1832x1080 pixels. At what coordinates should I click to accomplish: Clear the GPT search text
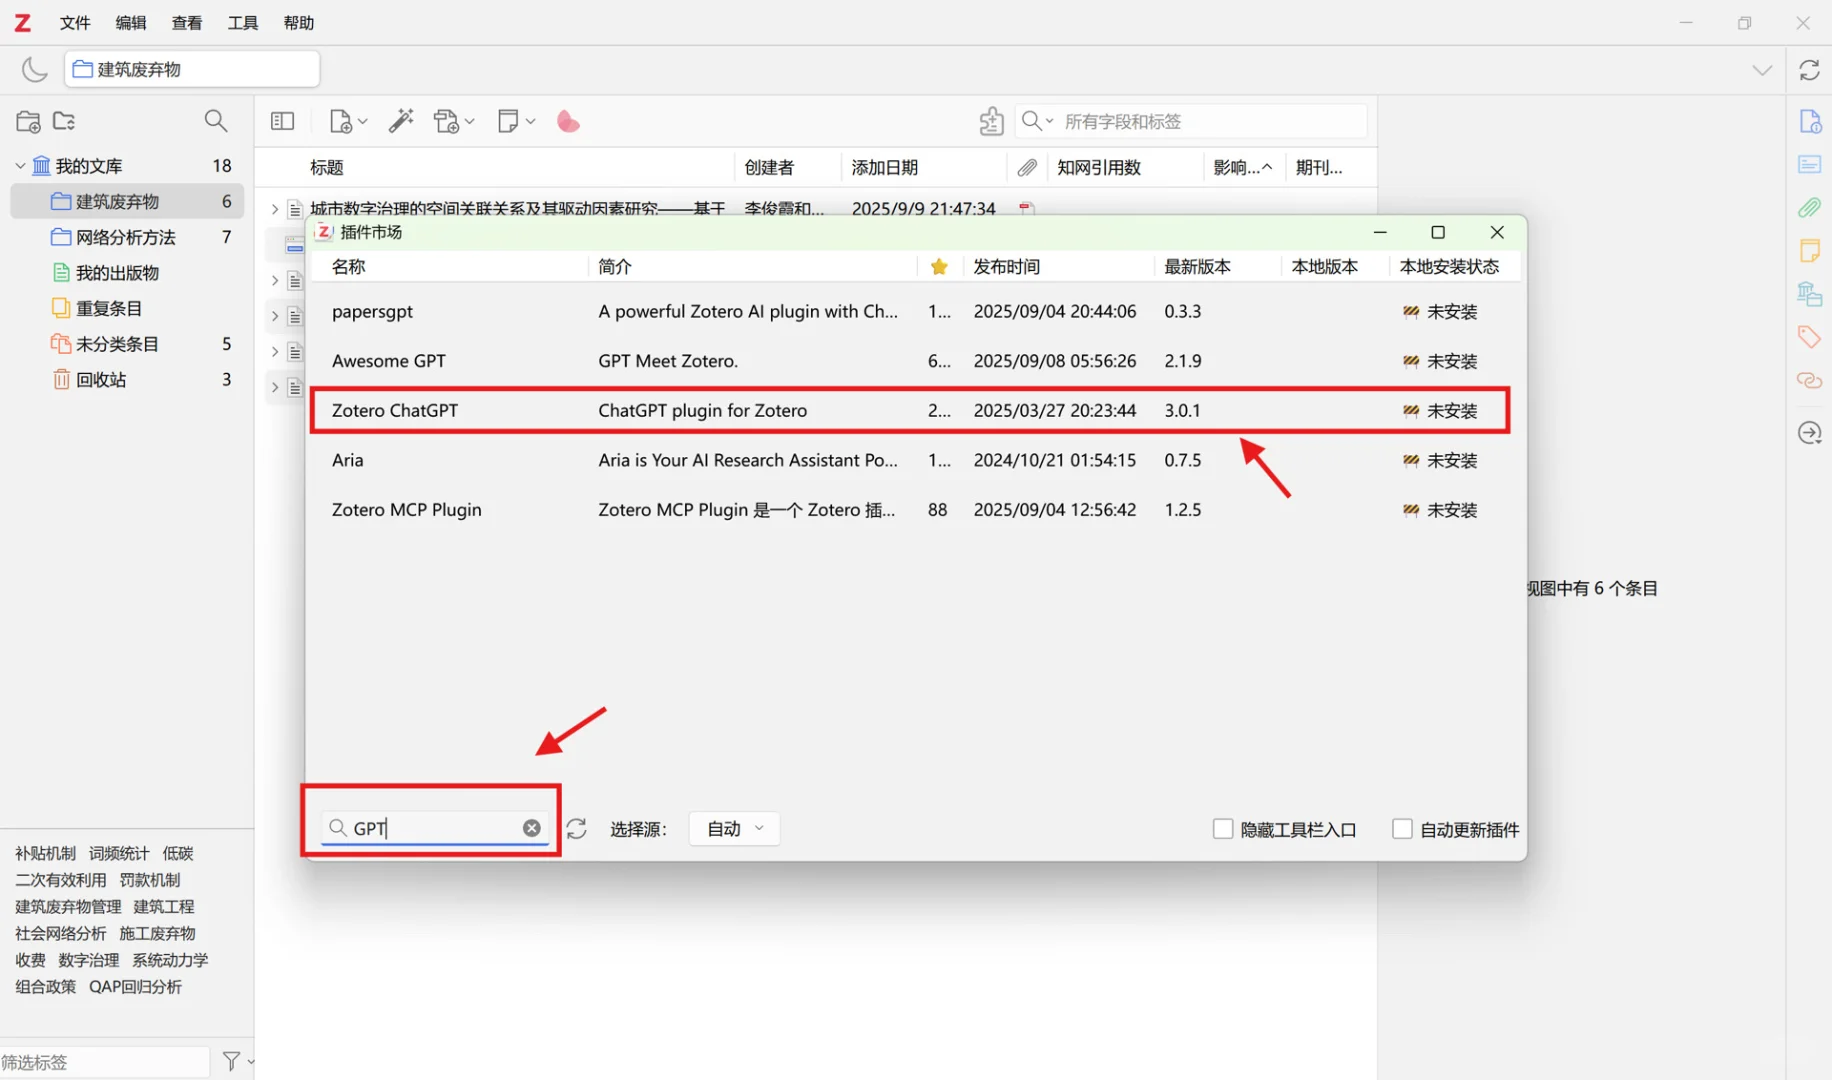tap(532, 828)
